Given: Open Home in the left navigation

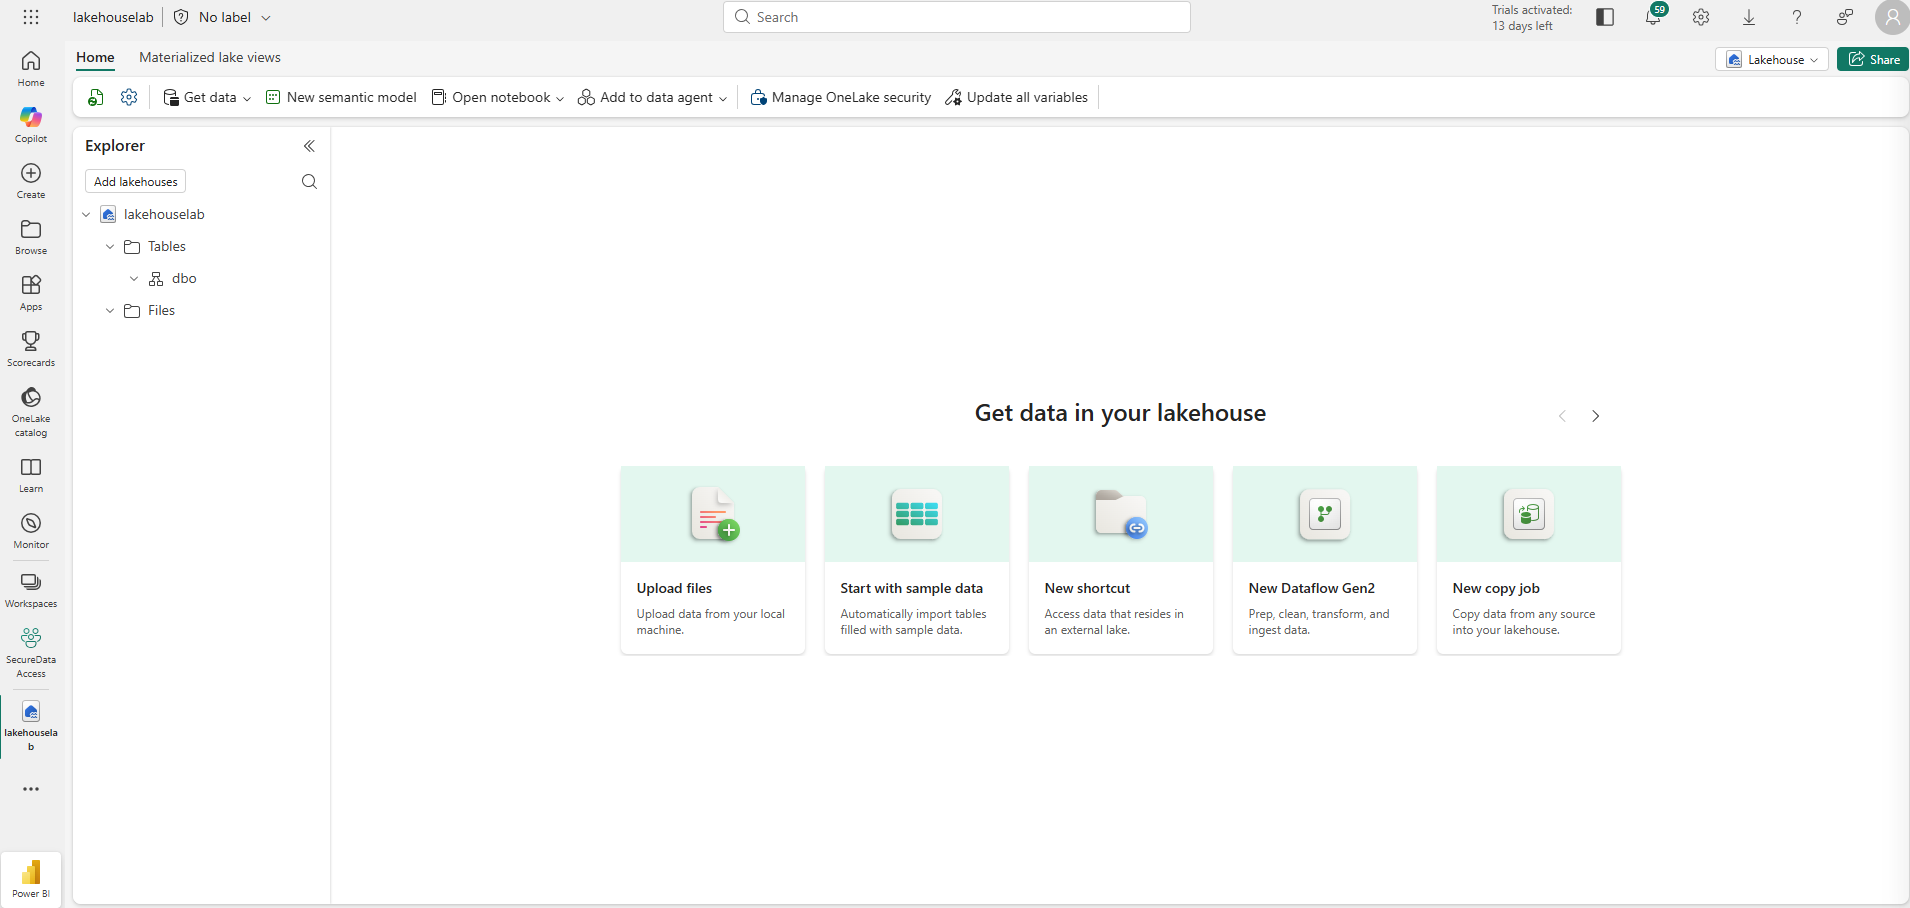Looking at the screenshot, I should click(x=31, y=68).
